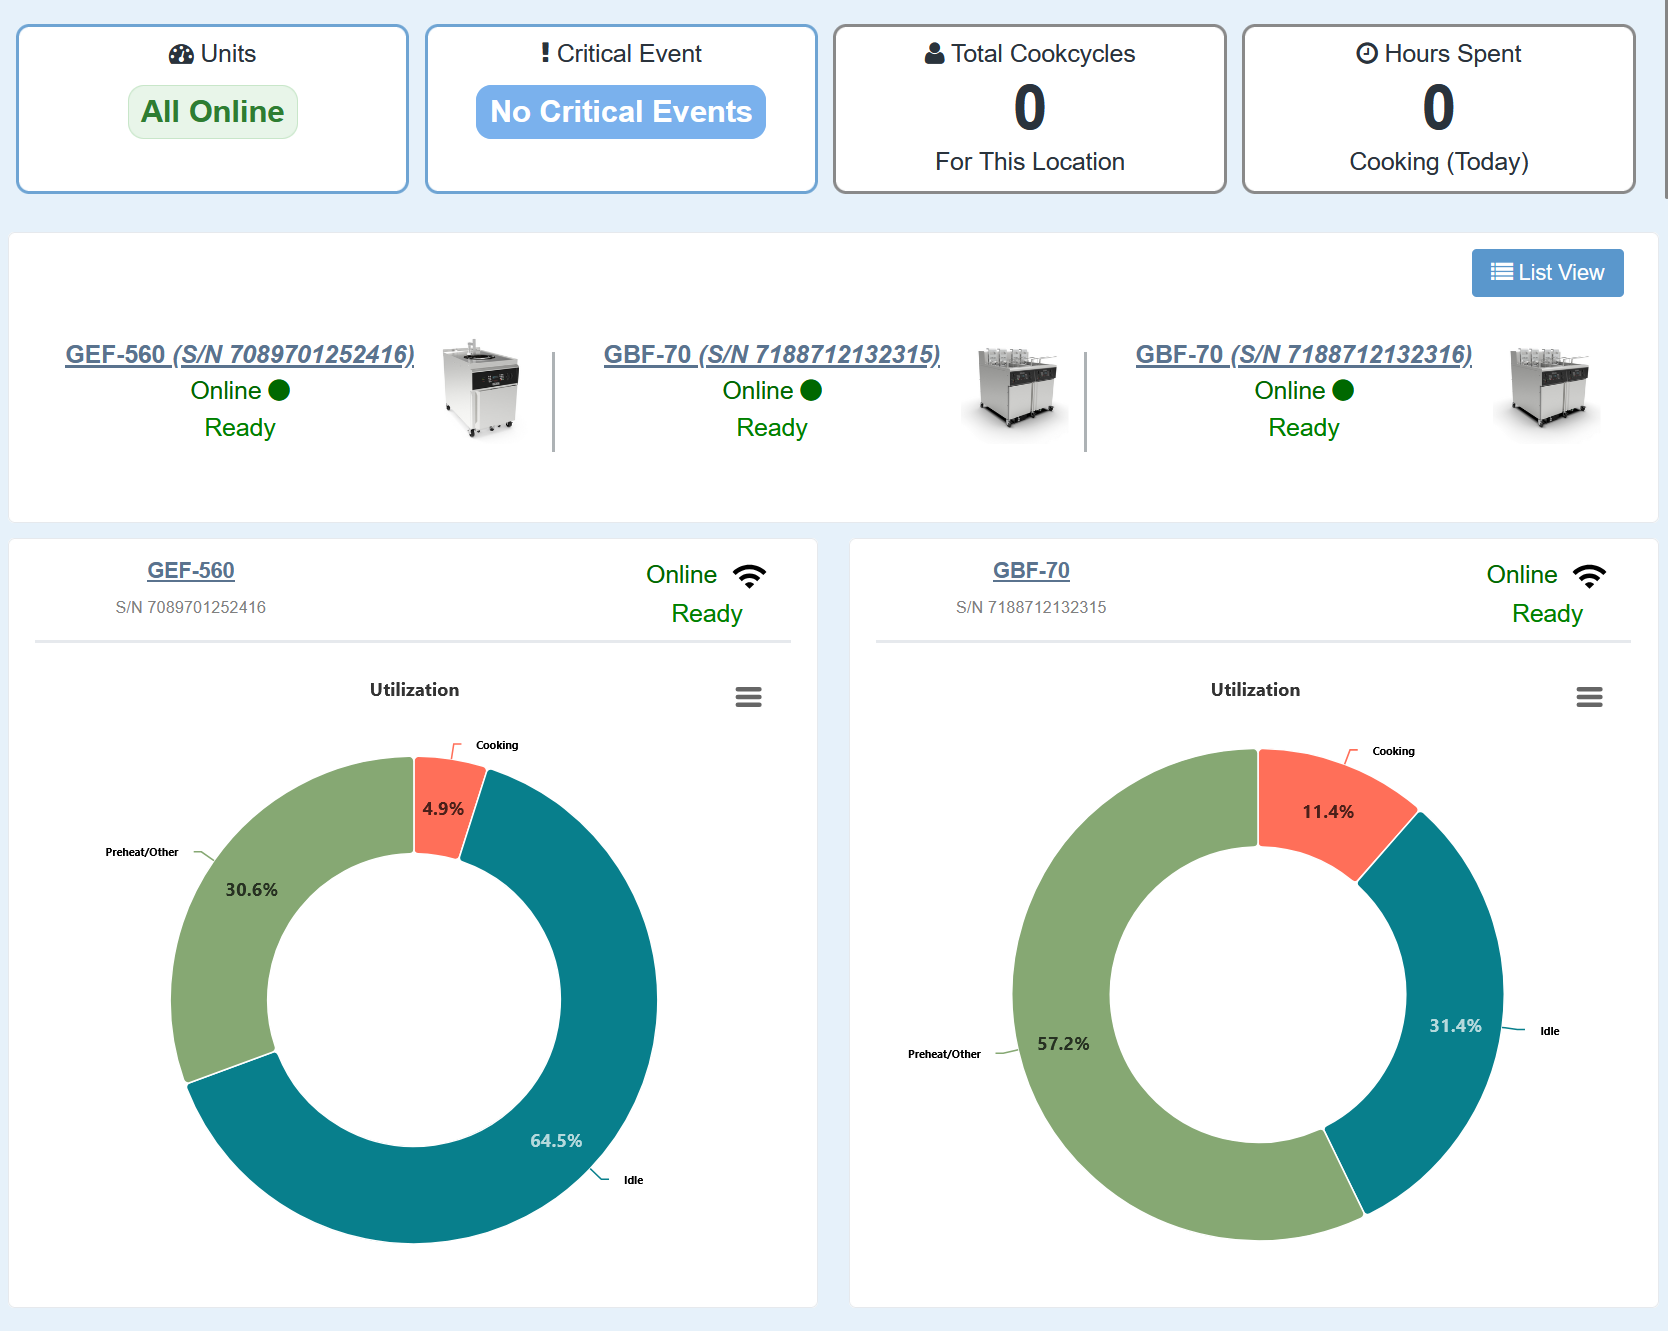The height and width of the screenshot is (1331, 1668).
Task: Click the GEF-560 fryer thumbnail image
Action: 483,389
